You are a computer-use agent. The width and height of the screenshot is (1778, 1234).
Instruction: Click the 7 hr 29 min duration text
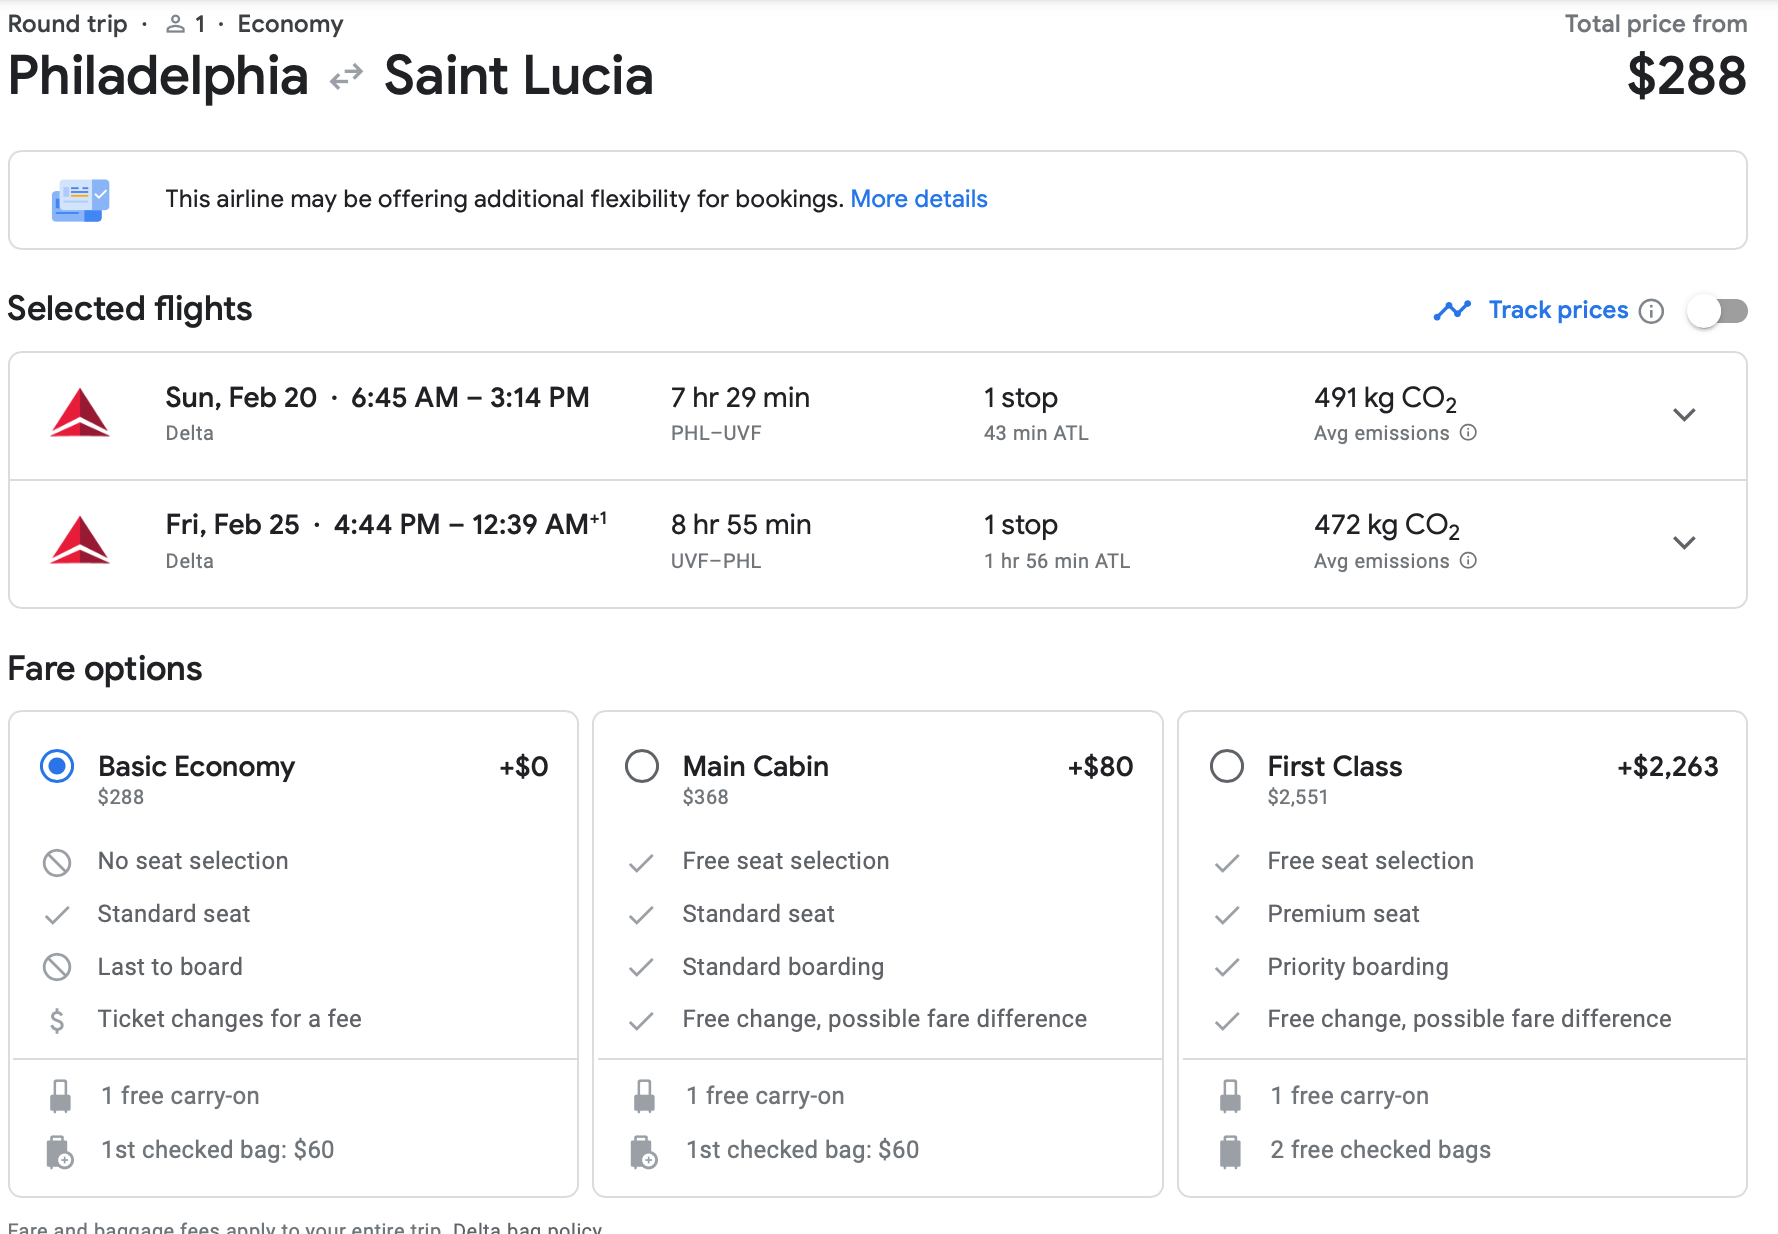pos(740,398)
